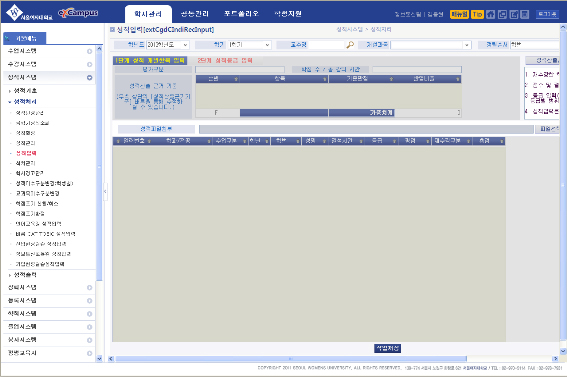Viewport: 567px width, 381px height.
Task: Collapse the 성적시스템 section circle arrow
Action: point(89,77)
